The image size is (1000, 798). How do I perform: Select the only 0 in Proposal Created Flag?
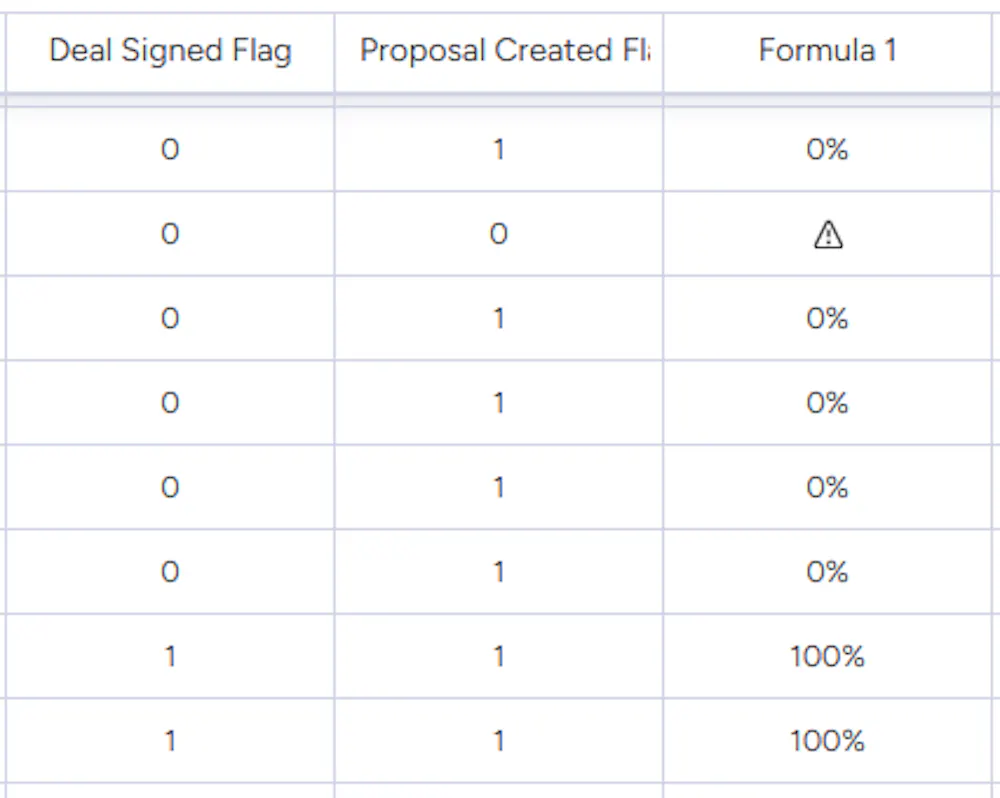498,234
